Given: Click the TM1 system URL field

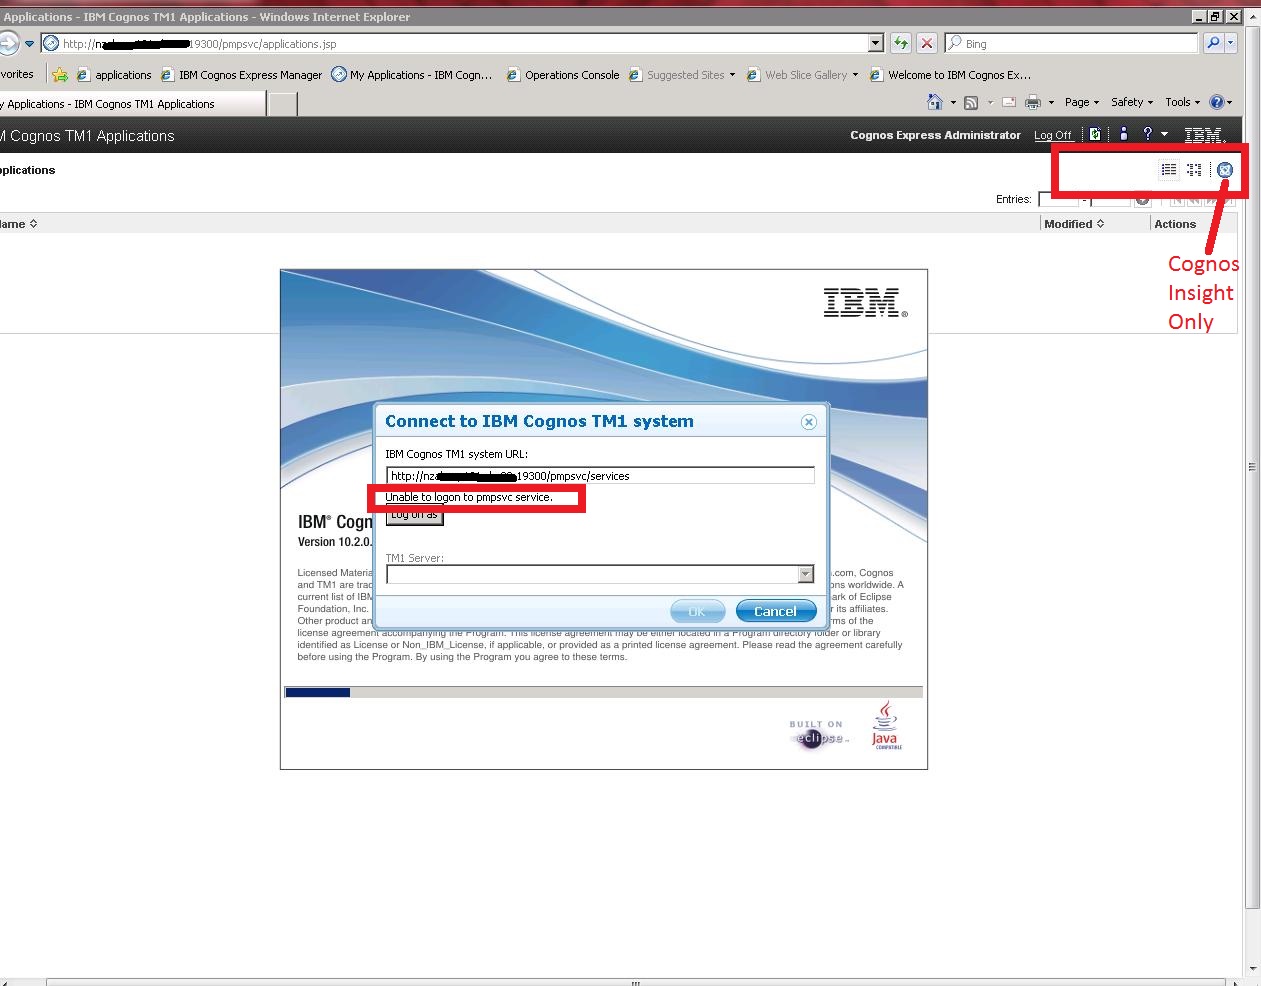Looking at the screenshot, I should (600, 476).
